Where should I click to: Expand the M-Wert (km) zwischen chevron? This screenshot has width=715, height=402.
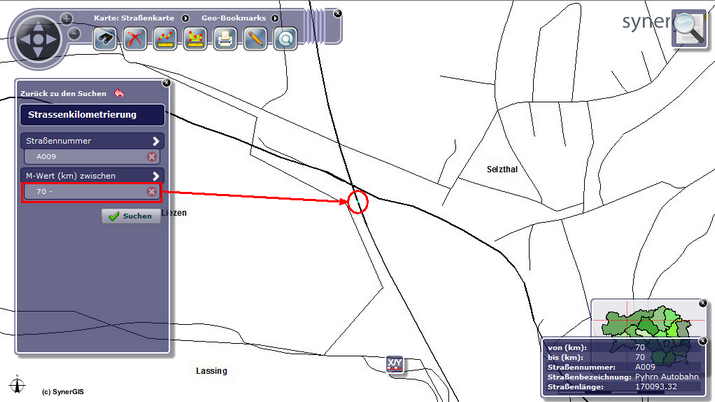tap(155, 176)
